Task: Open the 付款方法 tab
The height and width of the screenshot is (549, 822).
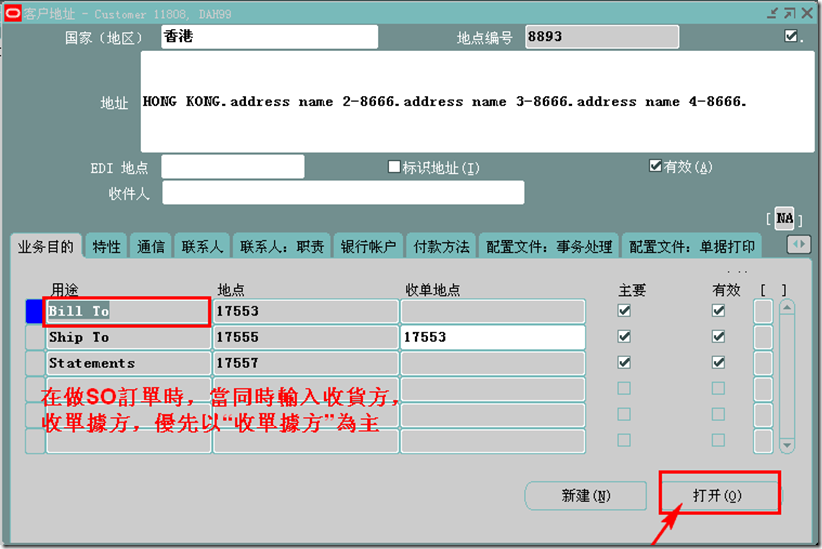Action: pyautogui.click(x=441, y=246)
